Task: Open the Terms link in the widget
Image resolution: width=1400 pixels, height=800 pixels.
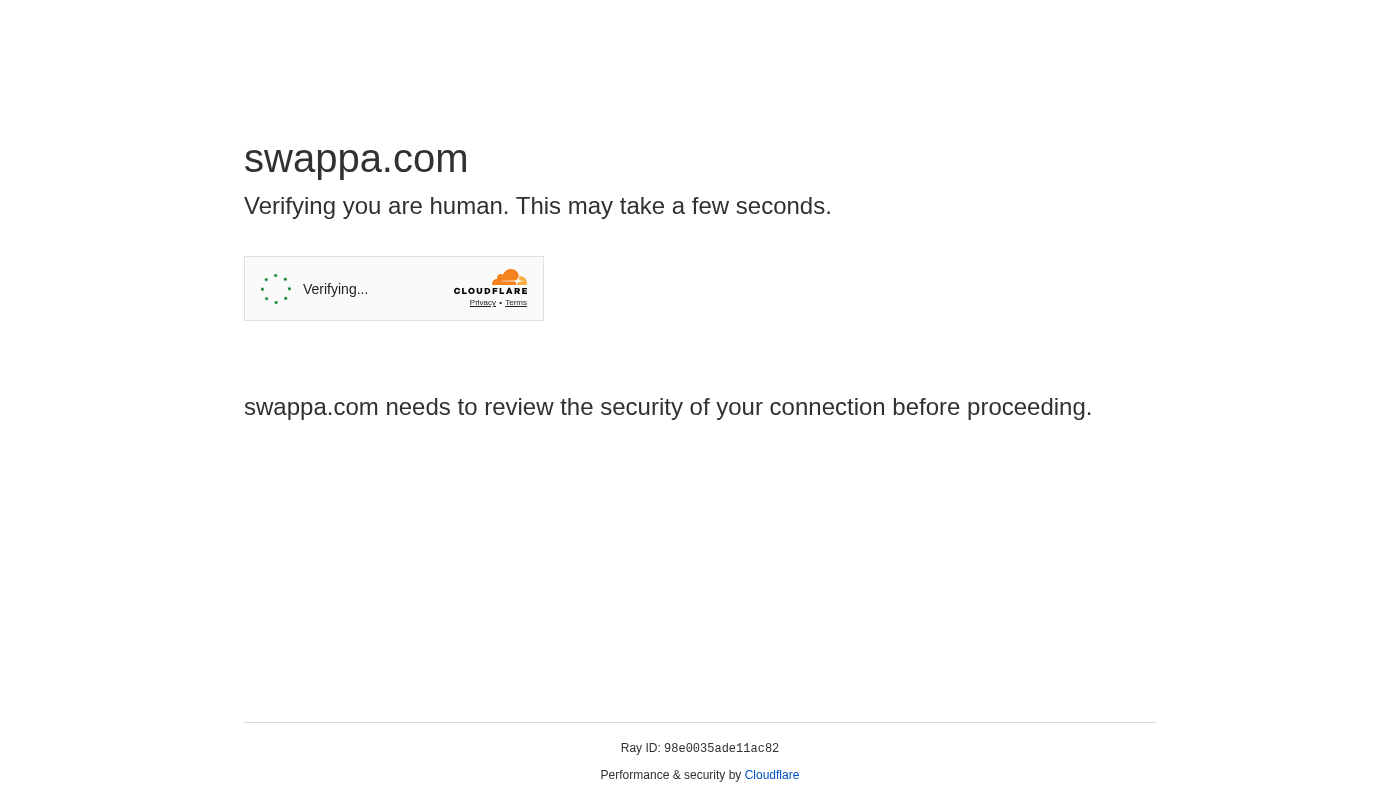Action: [x=516, y=303]
